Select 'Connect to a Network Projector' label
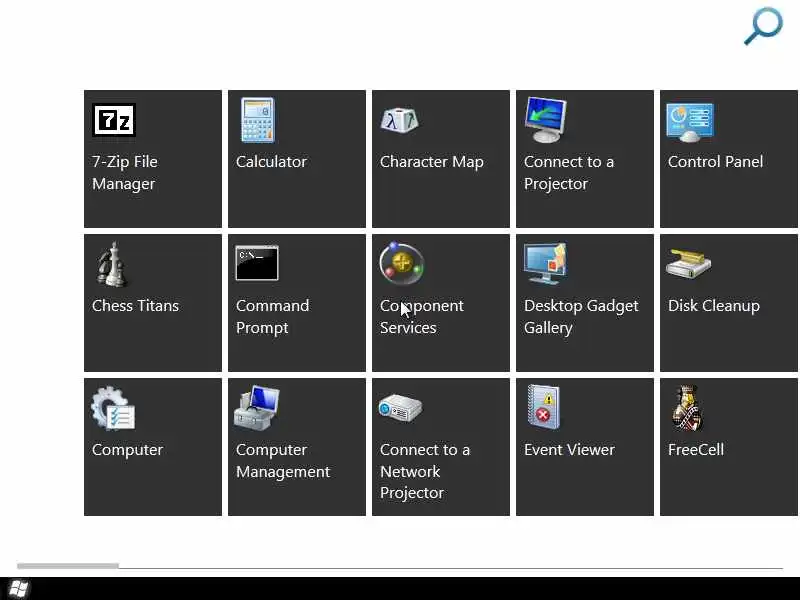The width and height of the screenshot is (800, 600). coord(425,471)
